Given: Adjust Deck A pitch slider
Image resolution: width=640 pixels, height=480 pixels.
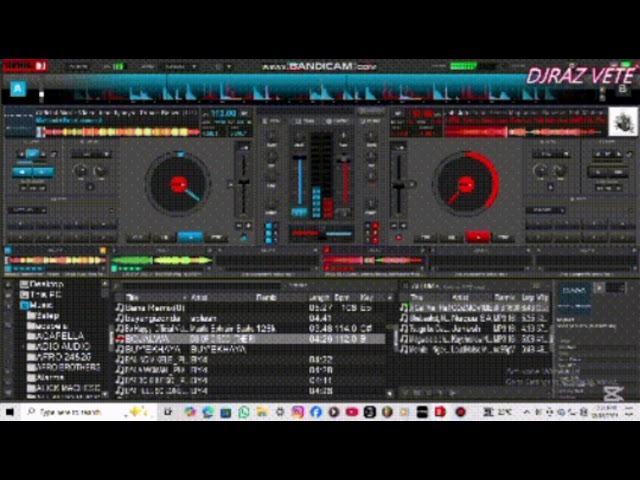Looking at the screenshot, I should pyautogui.click(x=243, y=182).
